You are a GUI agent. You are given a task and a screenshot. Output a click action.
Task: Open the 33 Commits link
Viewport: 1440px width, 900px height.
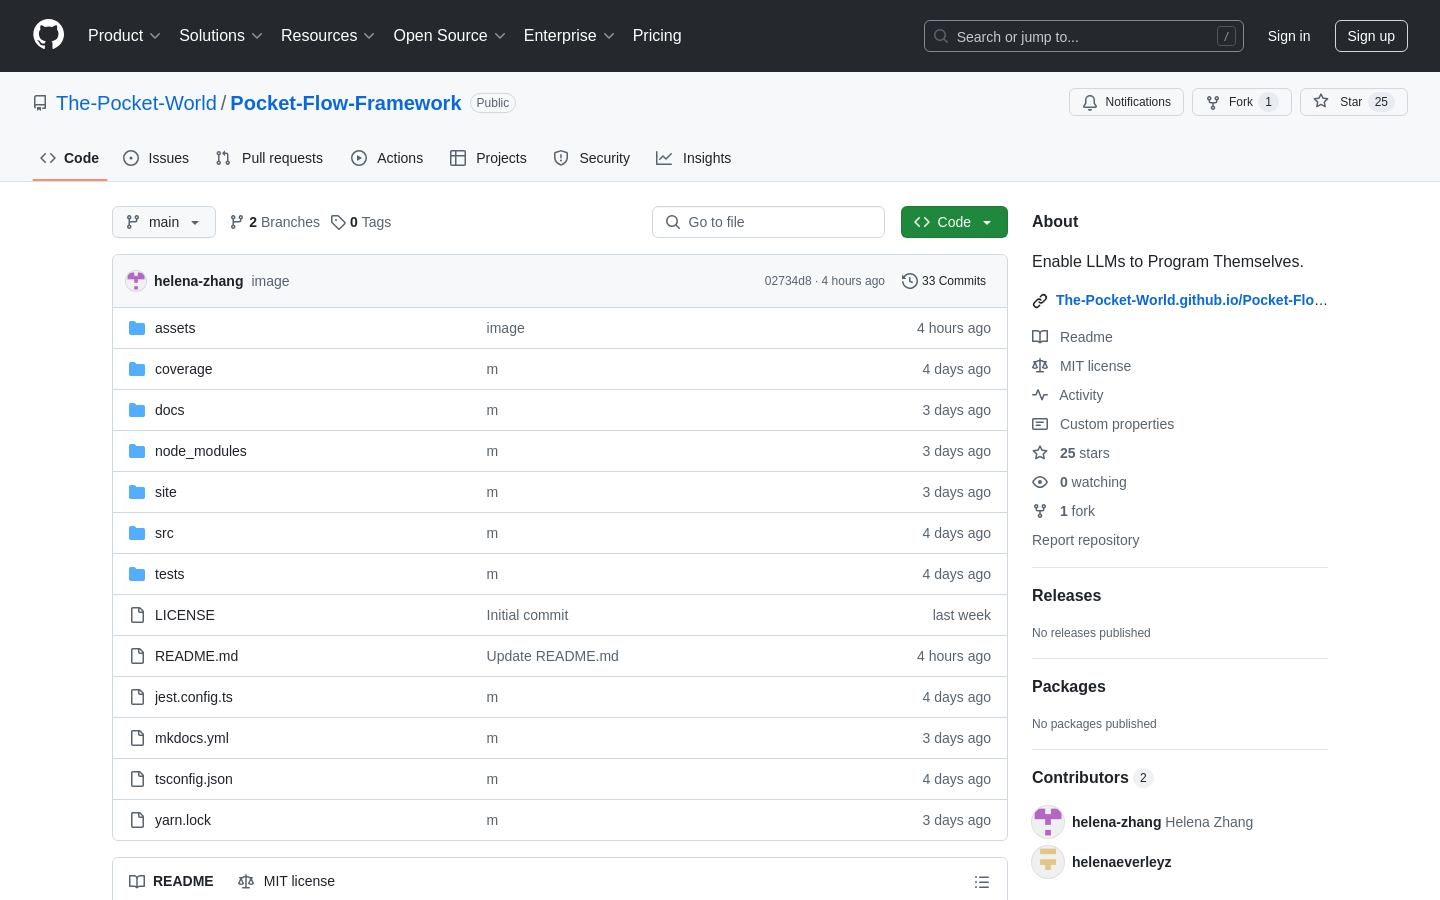pyautogui.click(x=944, y=281)
